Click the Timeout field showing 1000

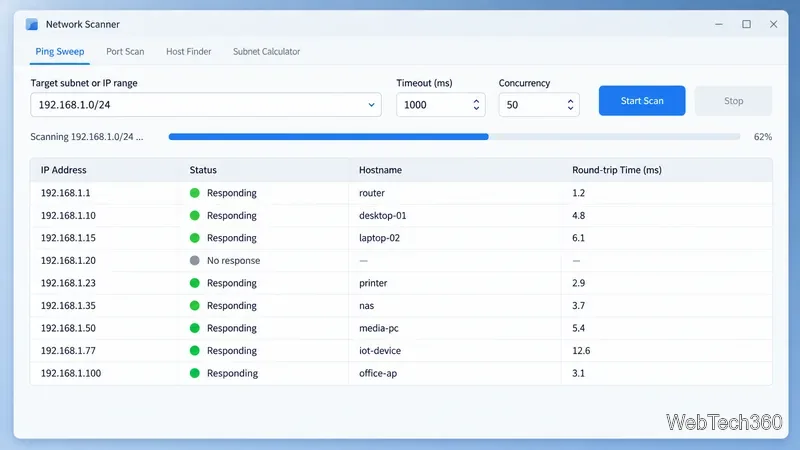(440, 105)
